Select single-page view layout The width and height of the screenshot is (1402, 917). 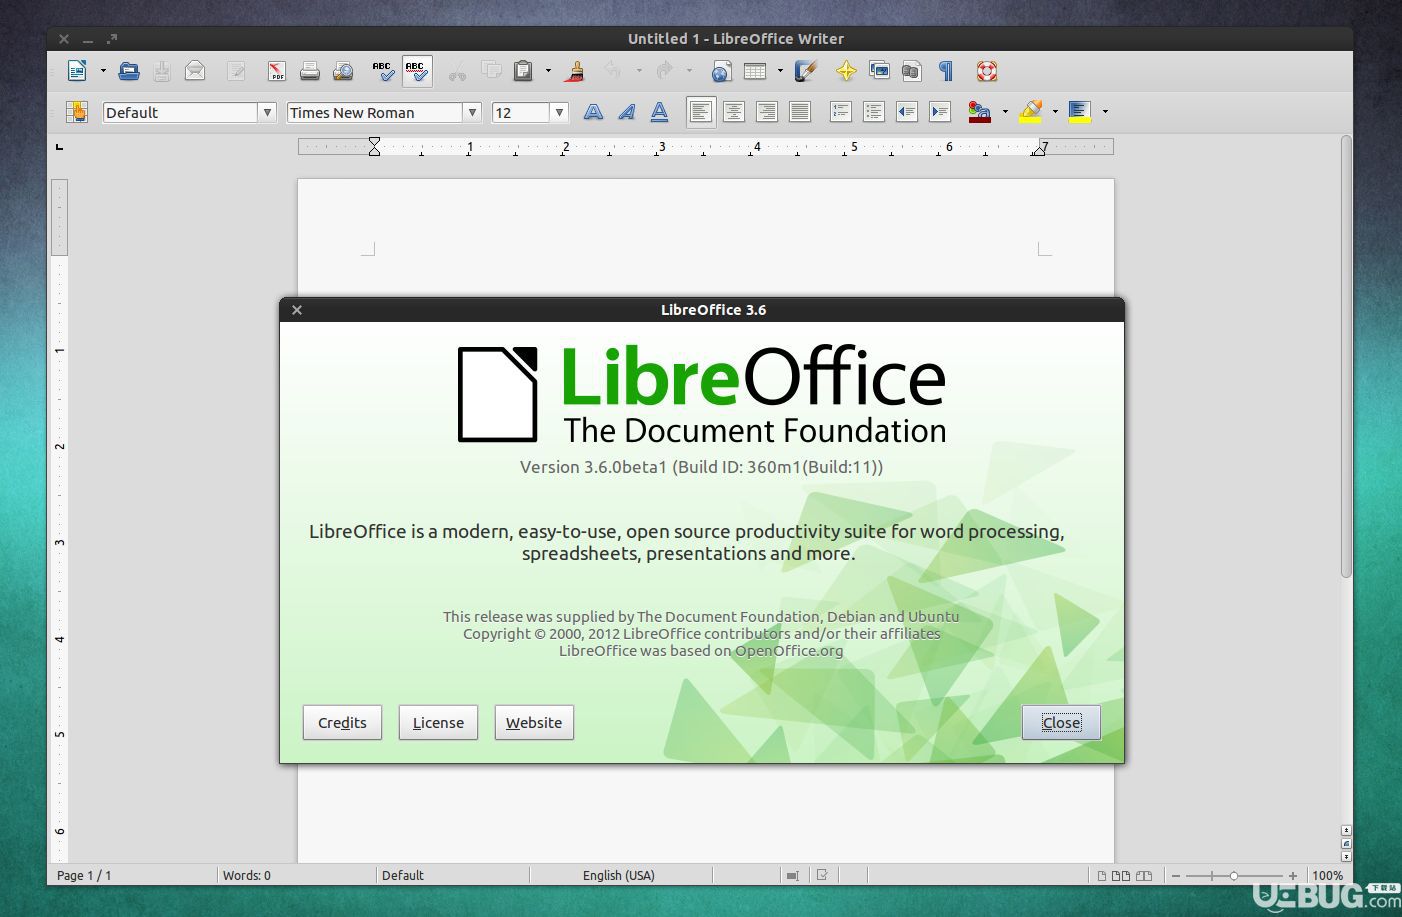click(x=1102, y=876)
